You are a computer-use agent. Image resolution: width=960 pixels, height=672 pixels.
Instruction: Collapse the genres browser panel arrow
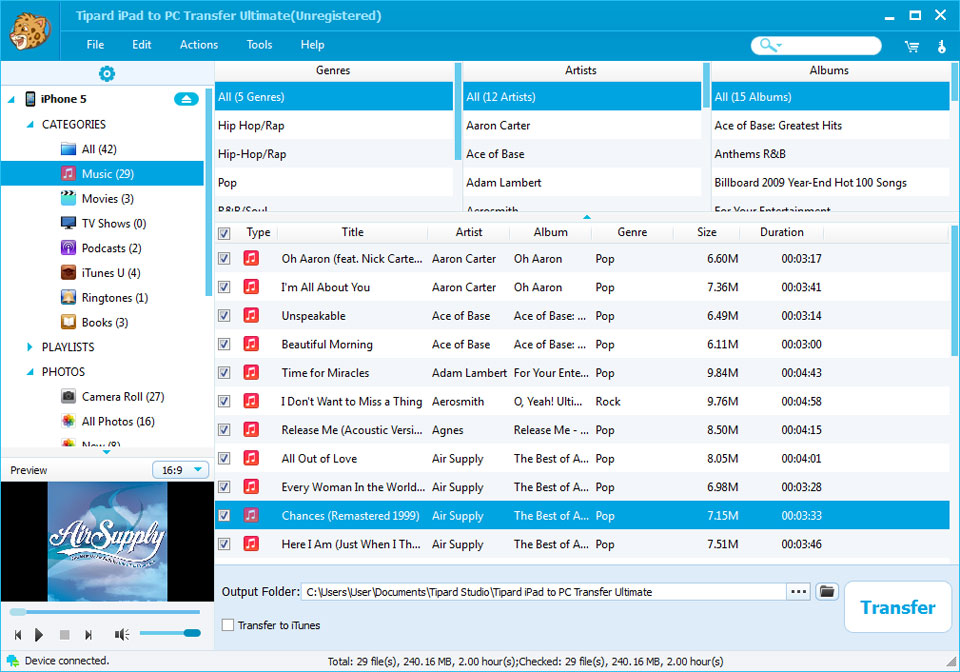pos(587,217)
